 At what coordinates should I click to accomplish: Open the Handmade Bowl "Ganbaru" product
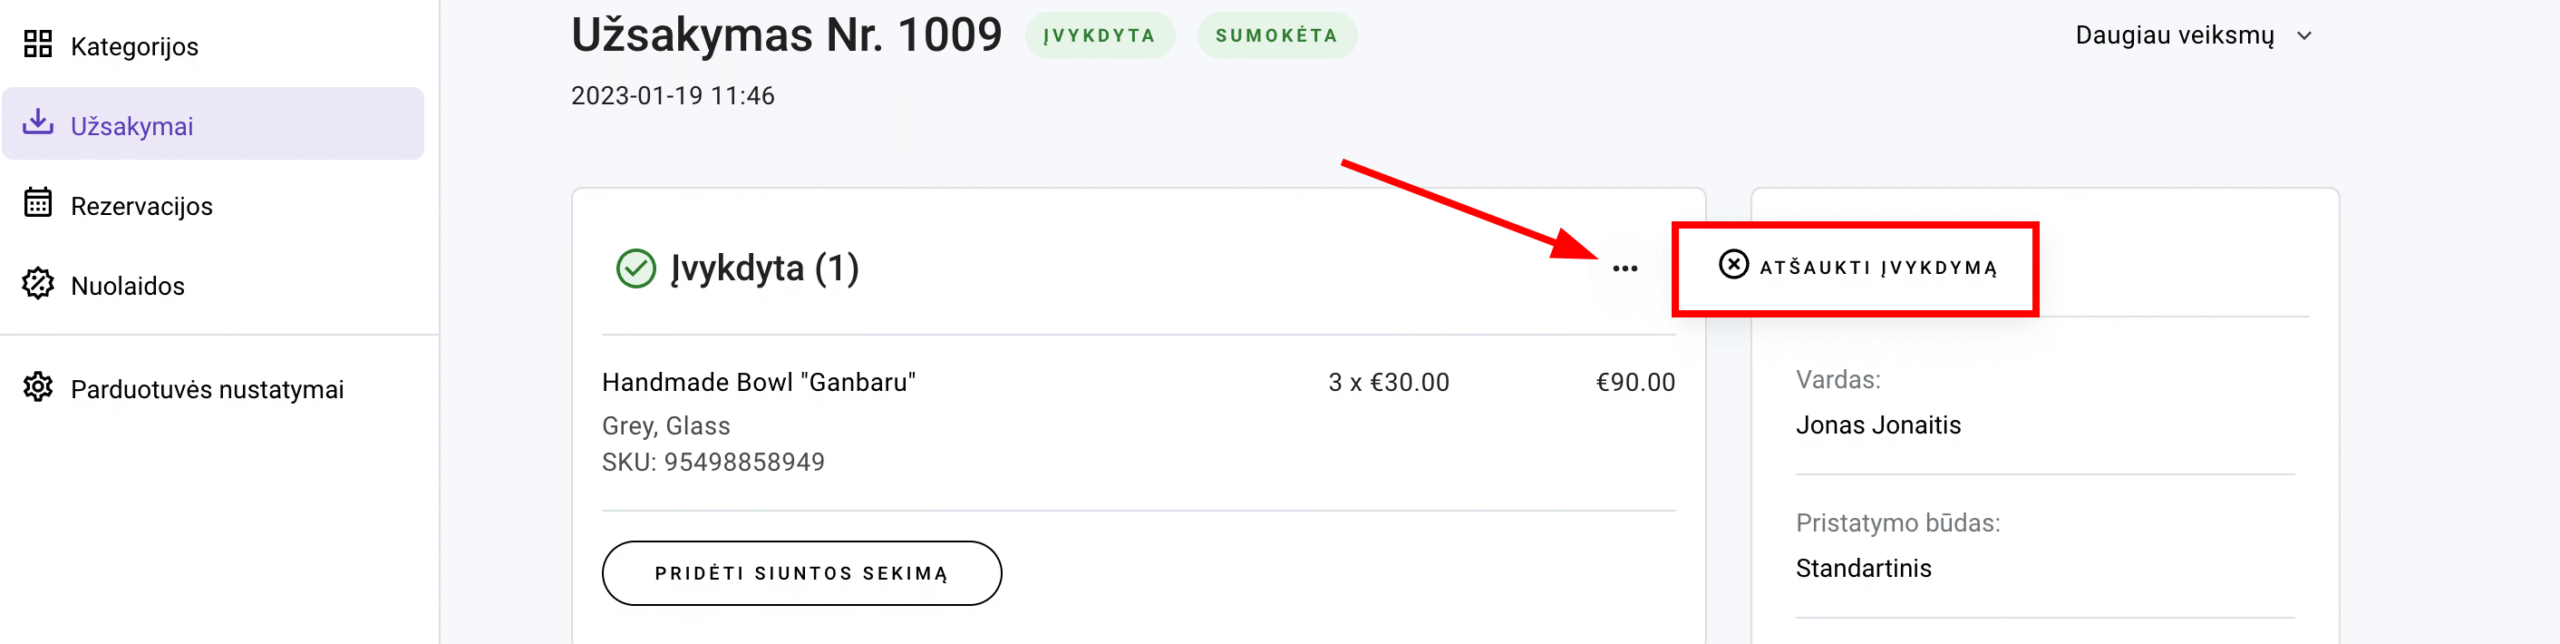pos(760,382)
